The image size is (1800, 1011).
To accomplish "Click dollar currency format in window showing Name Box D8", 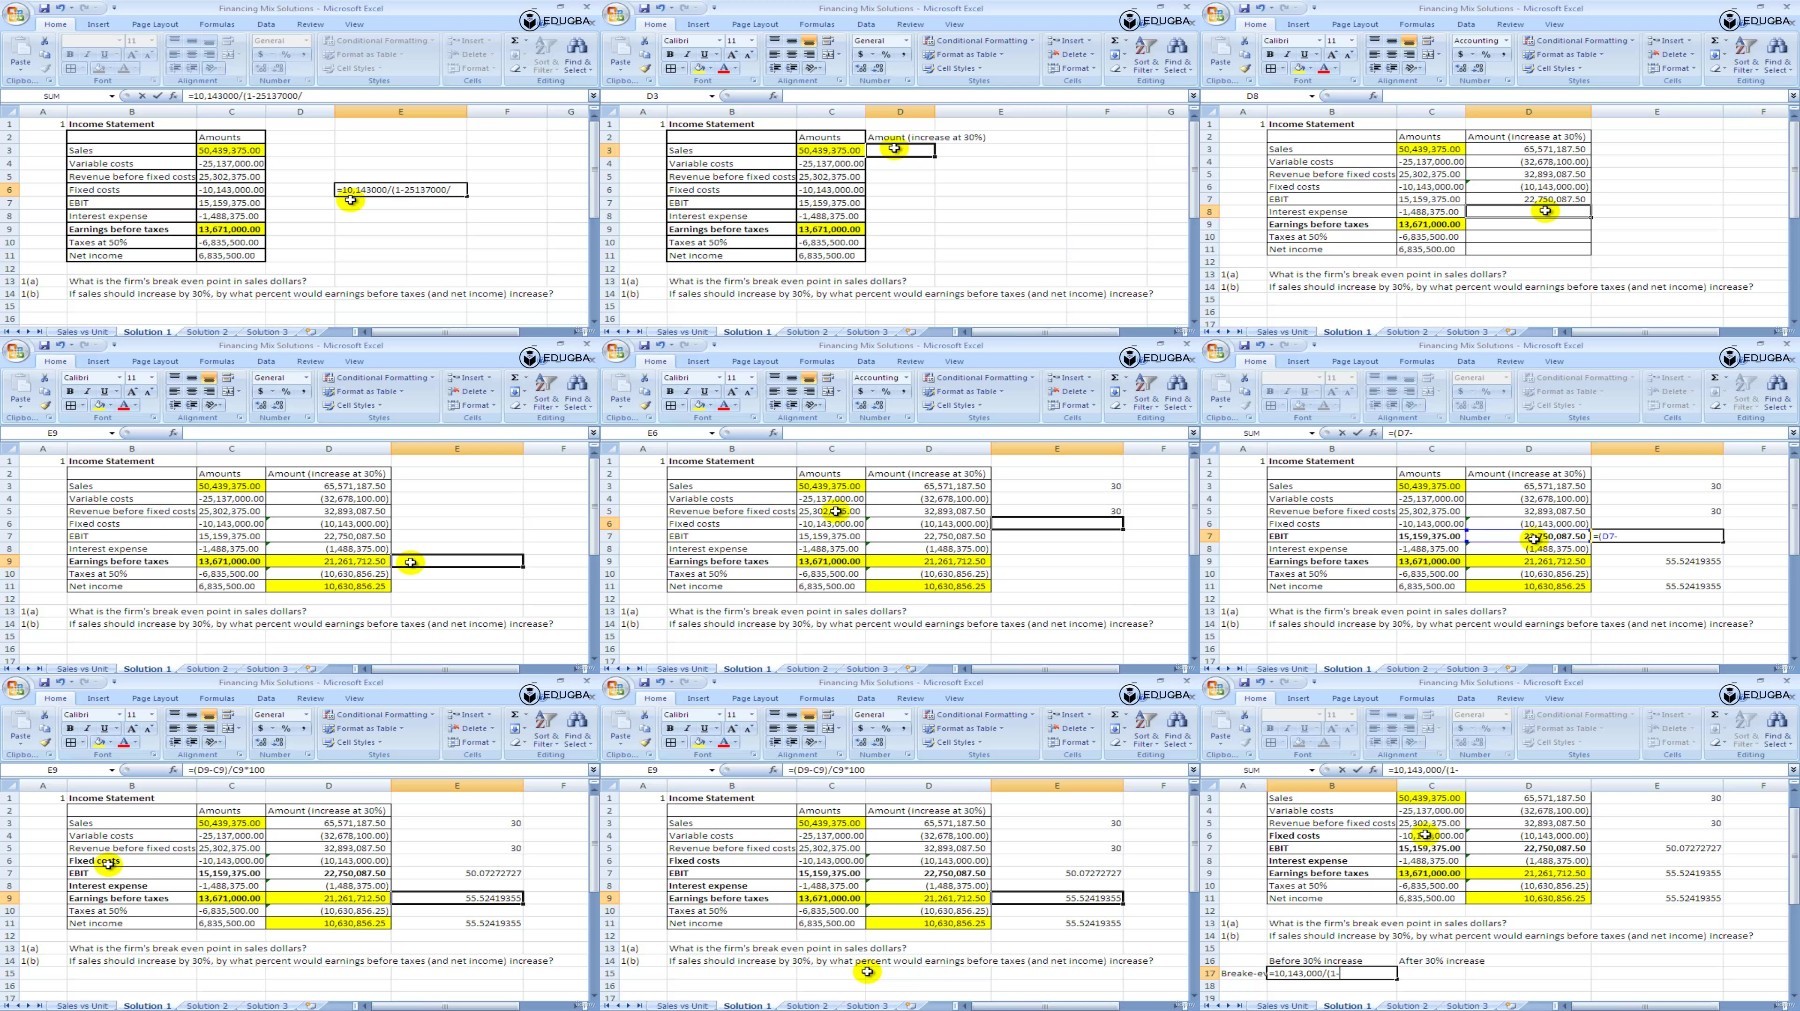I will (1462, 55).
